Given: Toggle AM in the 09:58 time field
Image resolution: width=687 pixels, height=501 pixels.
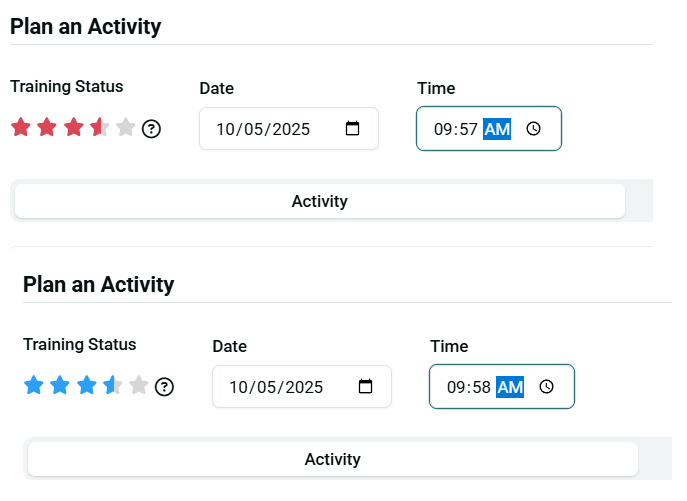Looking at the screenshot, I should (x=510, y=387).
